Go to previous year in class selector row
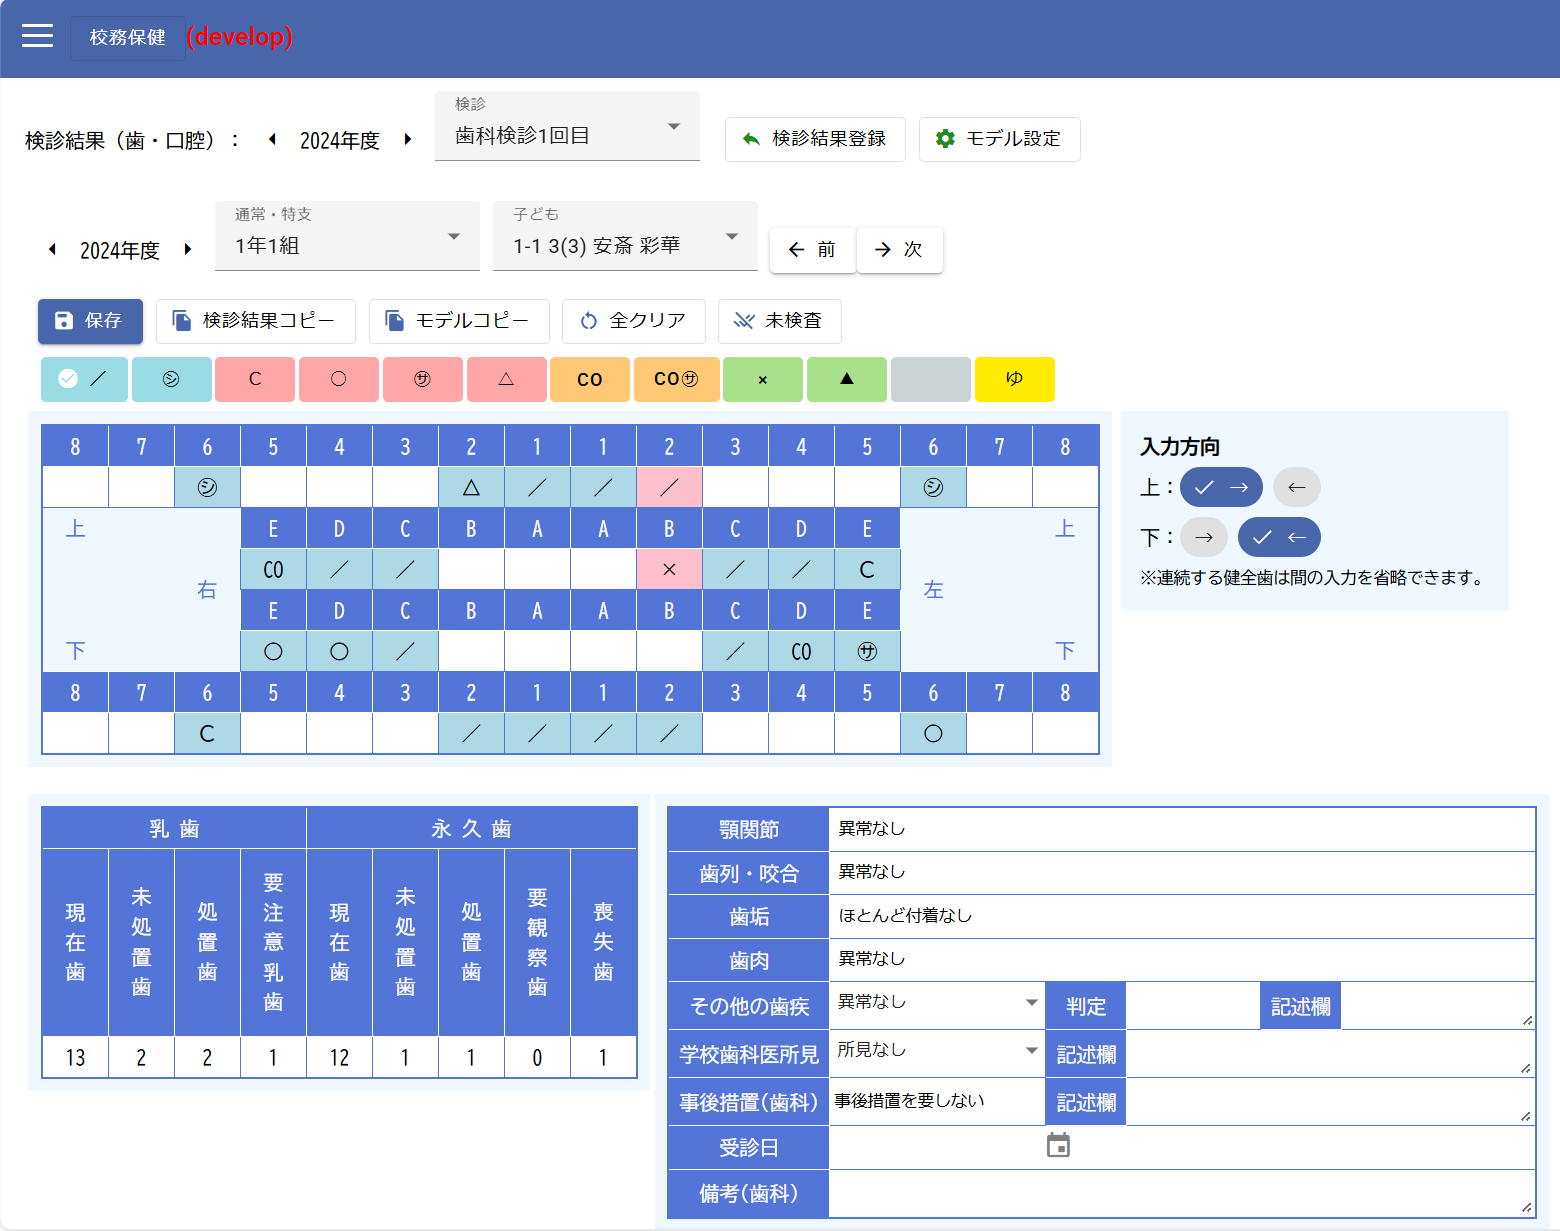This screenshot has height=1231, width=1560. (52, 250)
